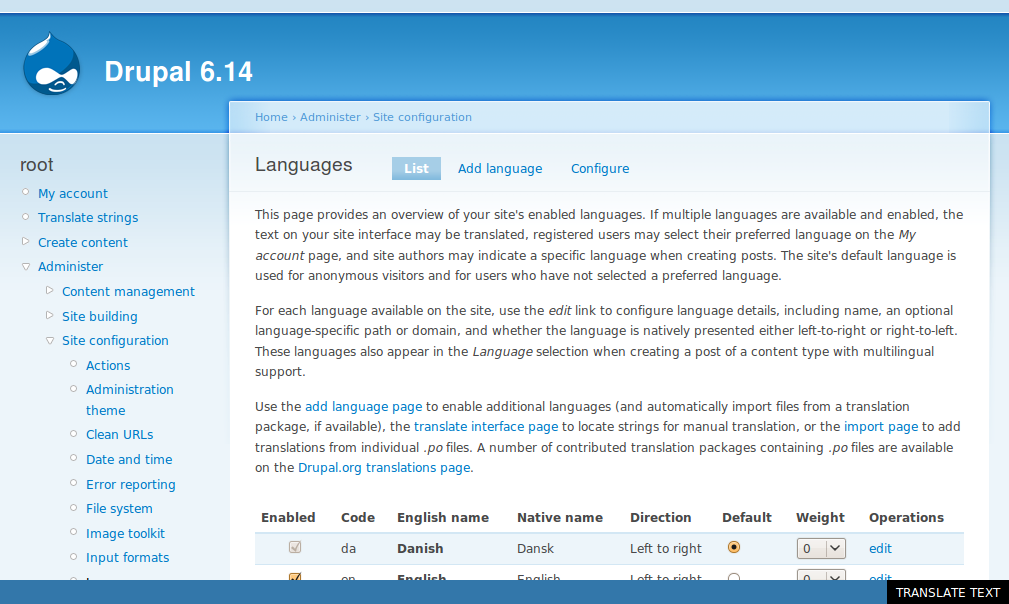1009x604 pixels.
Task: Follow the 'add language page' link
Action: [364, 407]
